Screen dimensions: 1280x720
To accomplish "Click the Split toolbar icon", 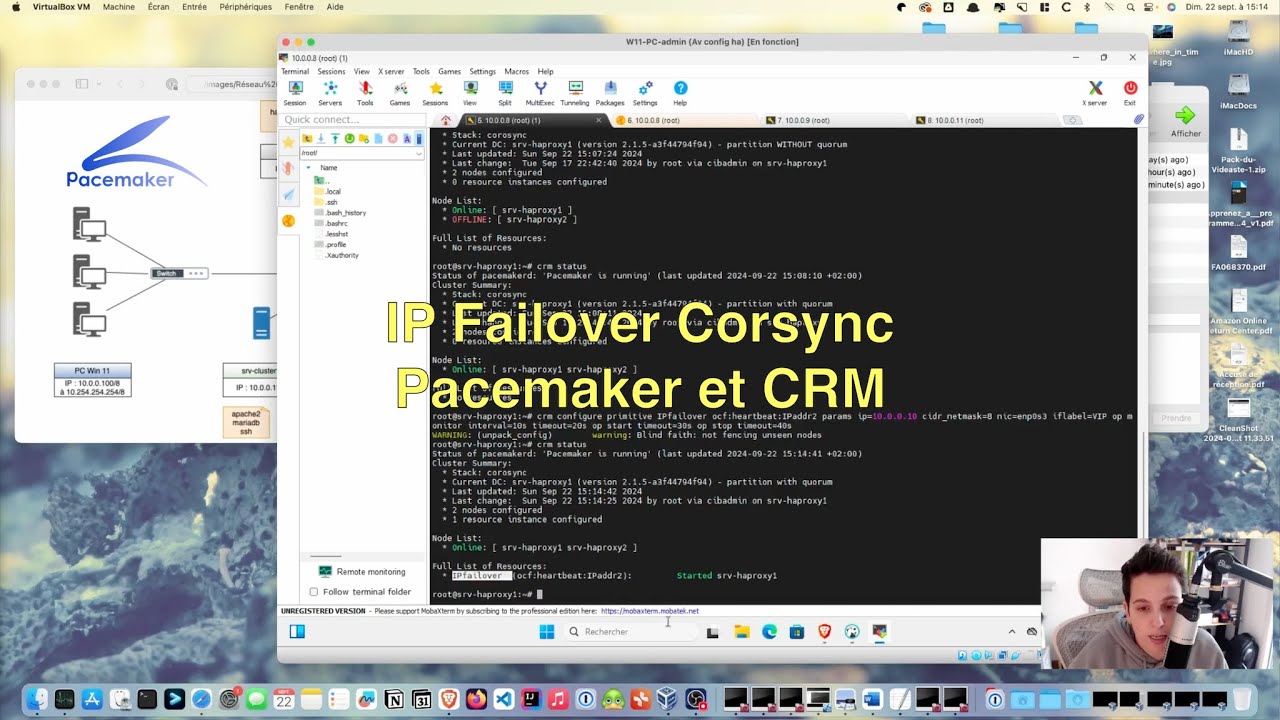I will coord(505,93).
